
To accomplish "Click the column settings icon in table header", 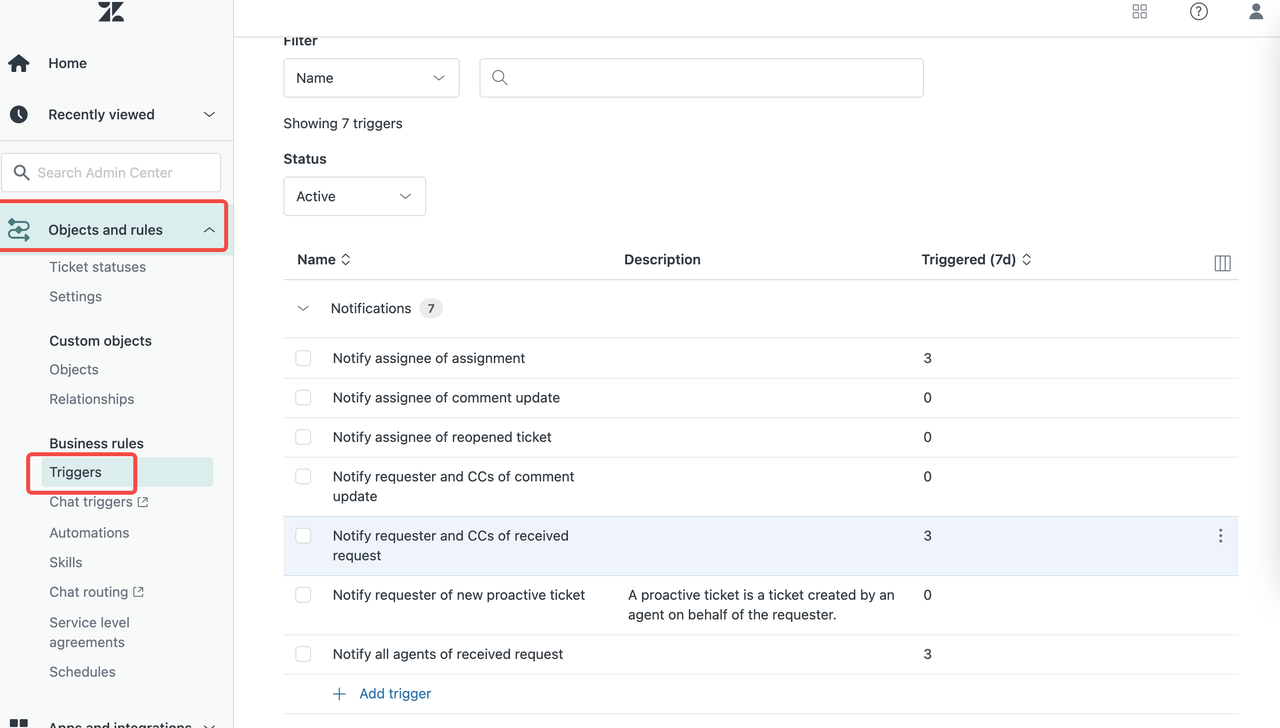I will (x=1222, y=263).
